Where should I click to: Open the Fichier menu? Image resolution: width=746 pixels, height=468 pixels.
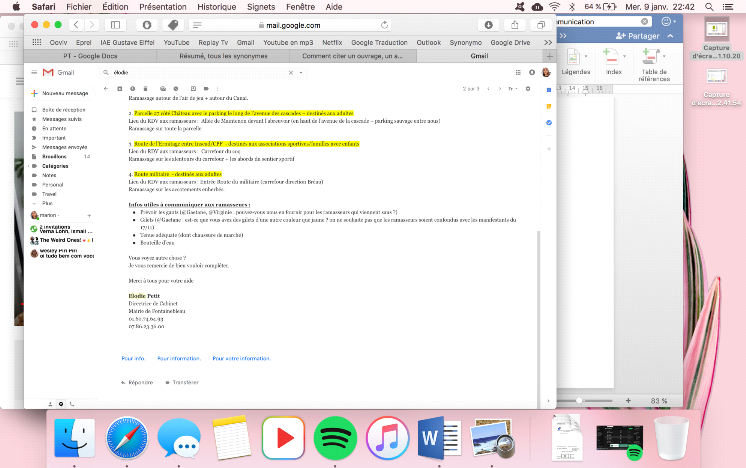pos(79,7)
